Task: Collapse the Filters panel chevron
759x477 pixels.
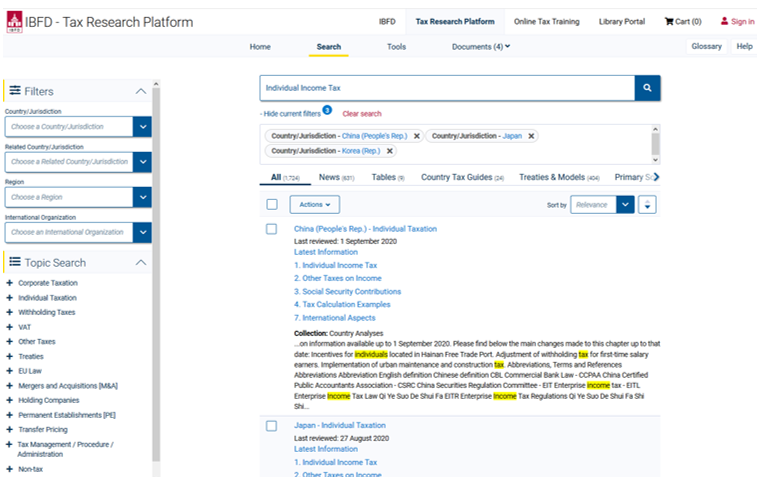Action: pyautogui.click(x=141, y=91)
